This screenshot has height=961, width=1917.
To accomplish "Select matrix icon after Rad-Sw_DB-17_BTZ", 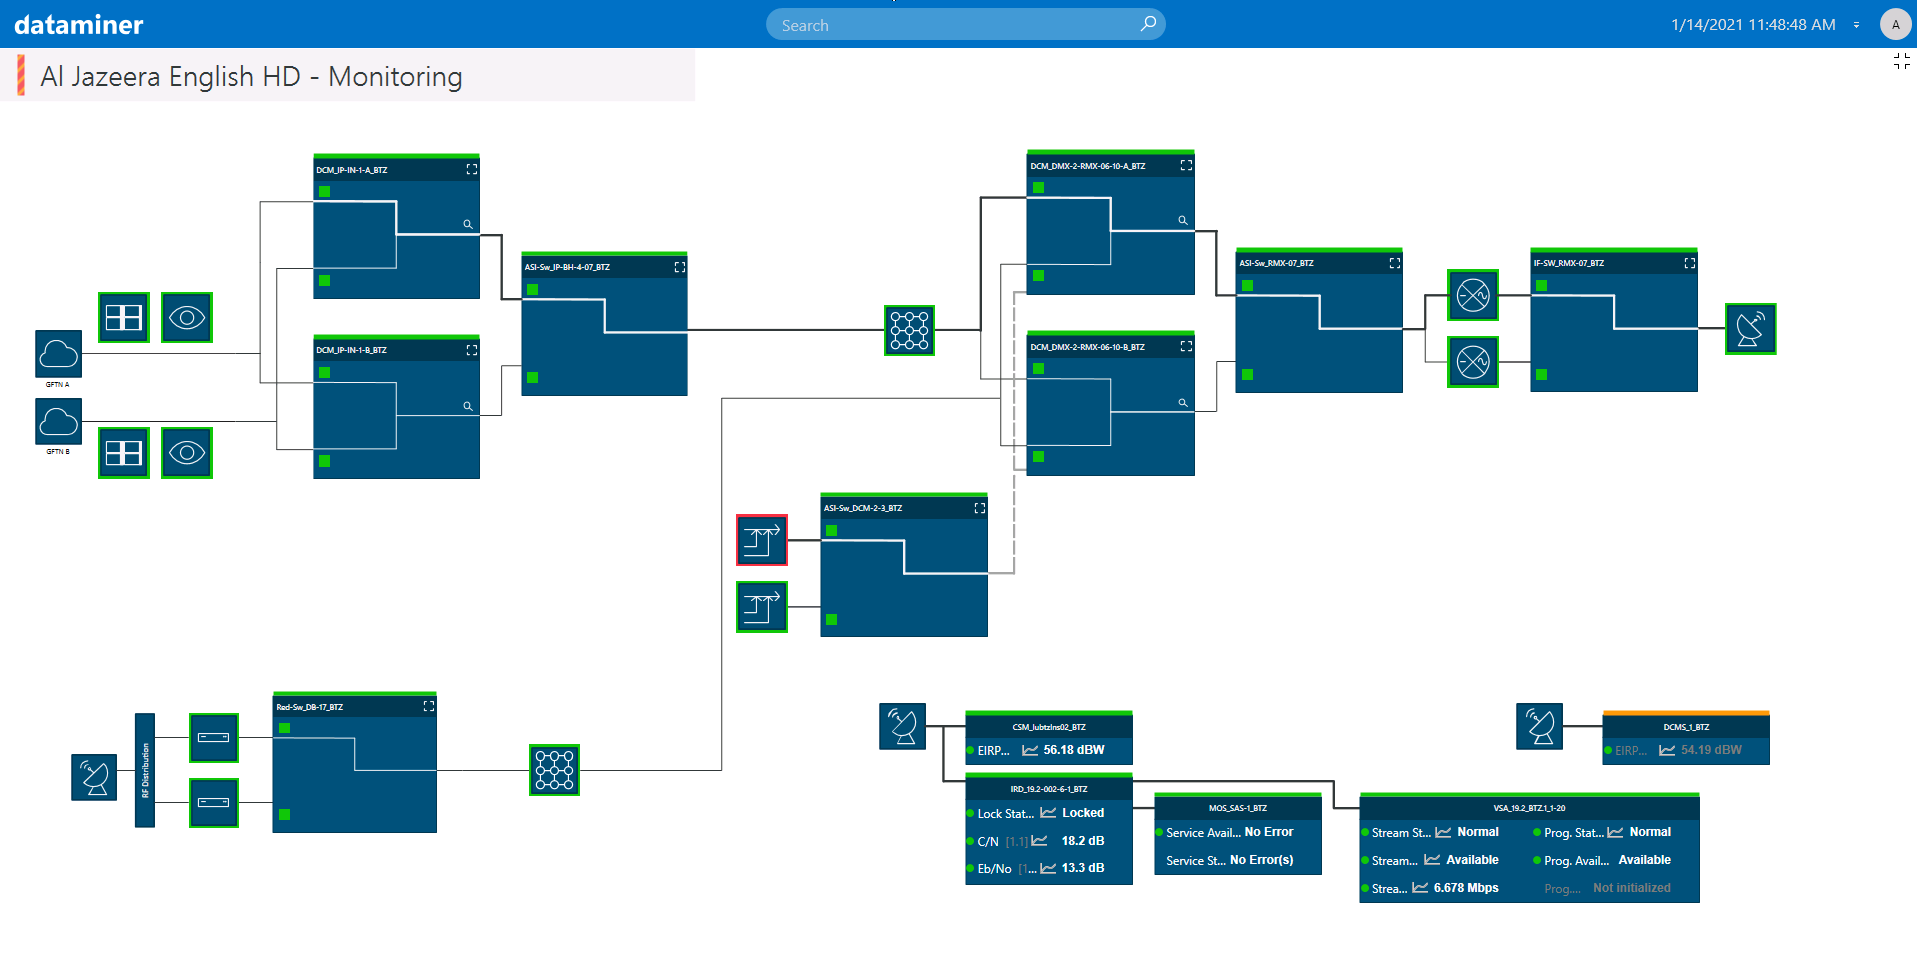I will point(555,770).
